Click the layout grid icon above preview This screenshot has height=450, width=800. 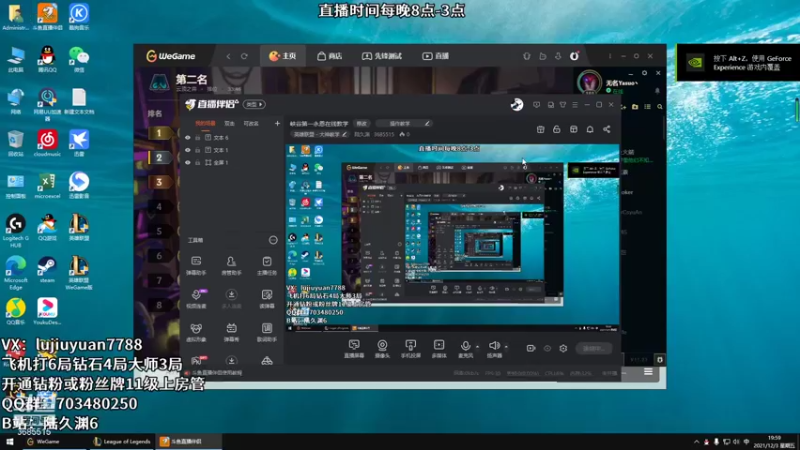[573, 130]
